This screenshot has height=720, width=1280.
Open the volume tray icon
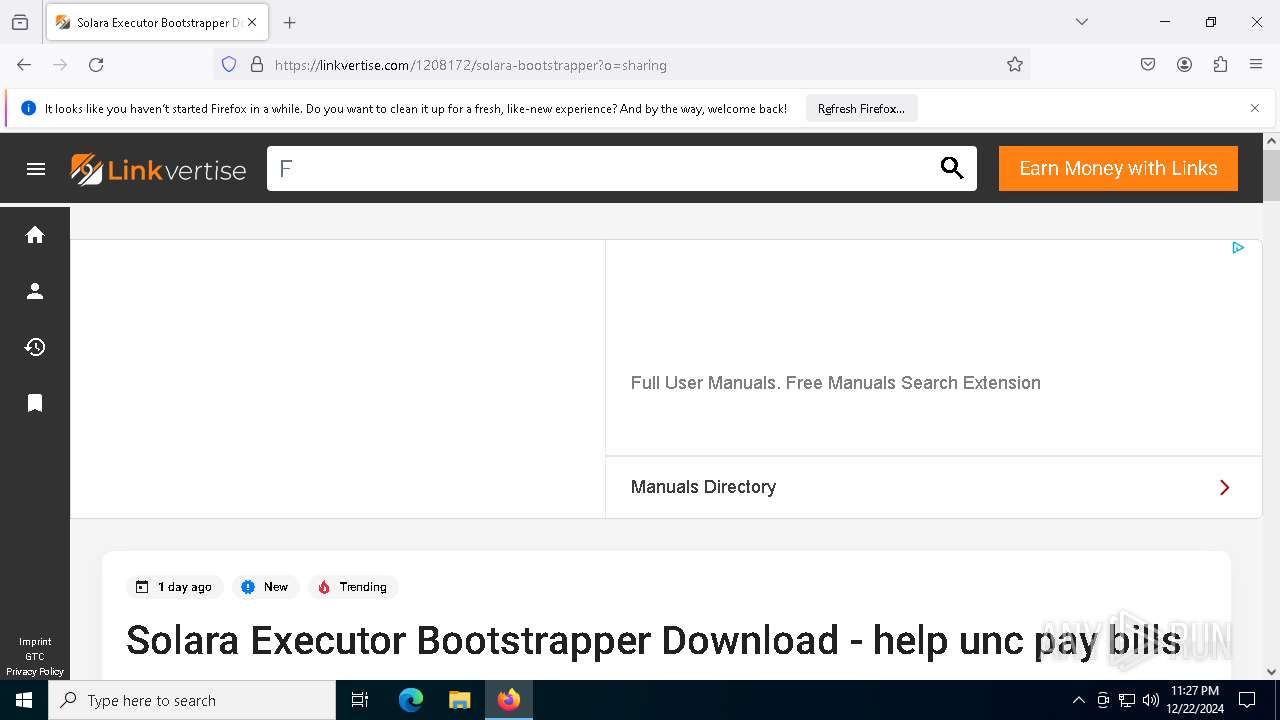coord(1151,700)
